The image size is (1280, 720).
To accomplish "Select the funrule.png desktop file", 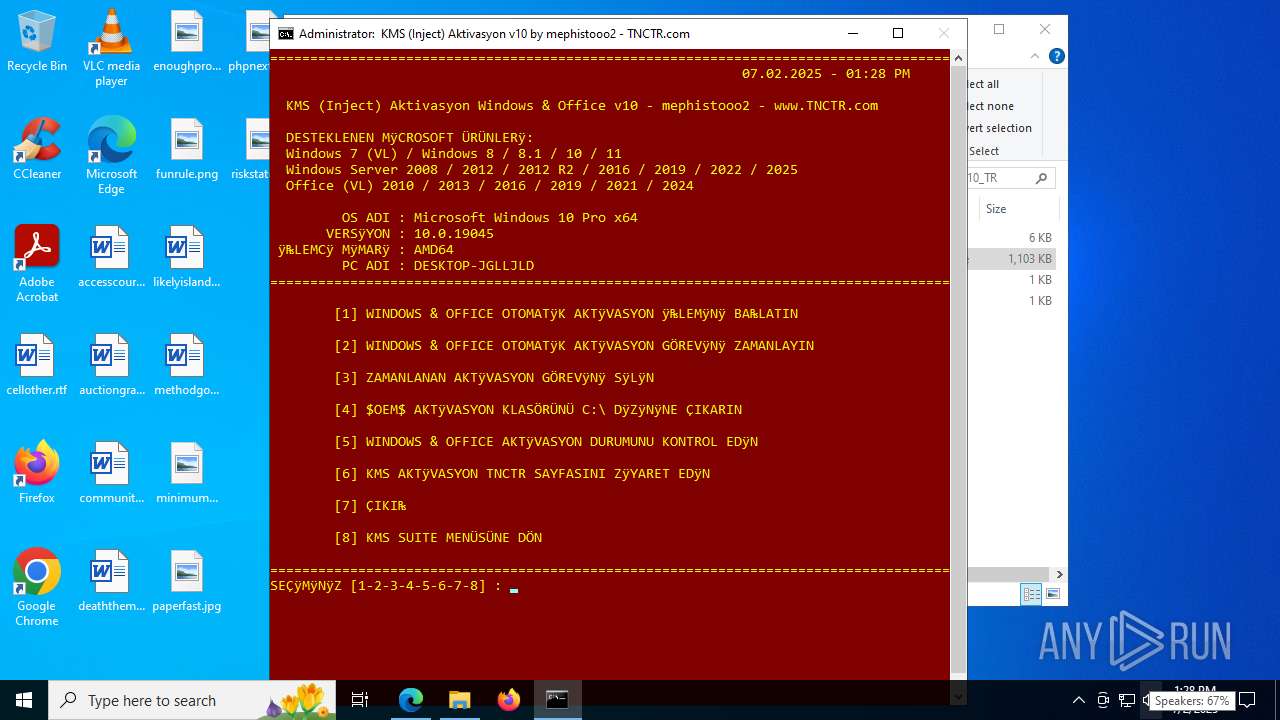I will coord(186,149).
